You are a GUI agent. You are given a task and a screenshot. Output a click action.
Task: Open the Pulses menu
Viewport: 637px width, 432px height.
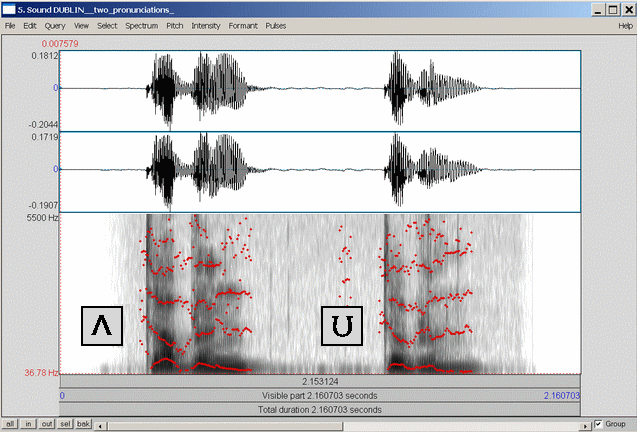pos(276,24)
